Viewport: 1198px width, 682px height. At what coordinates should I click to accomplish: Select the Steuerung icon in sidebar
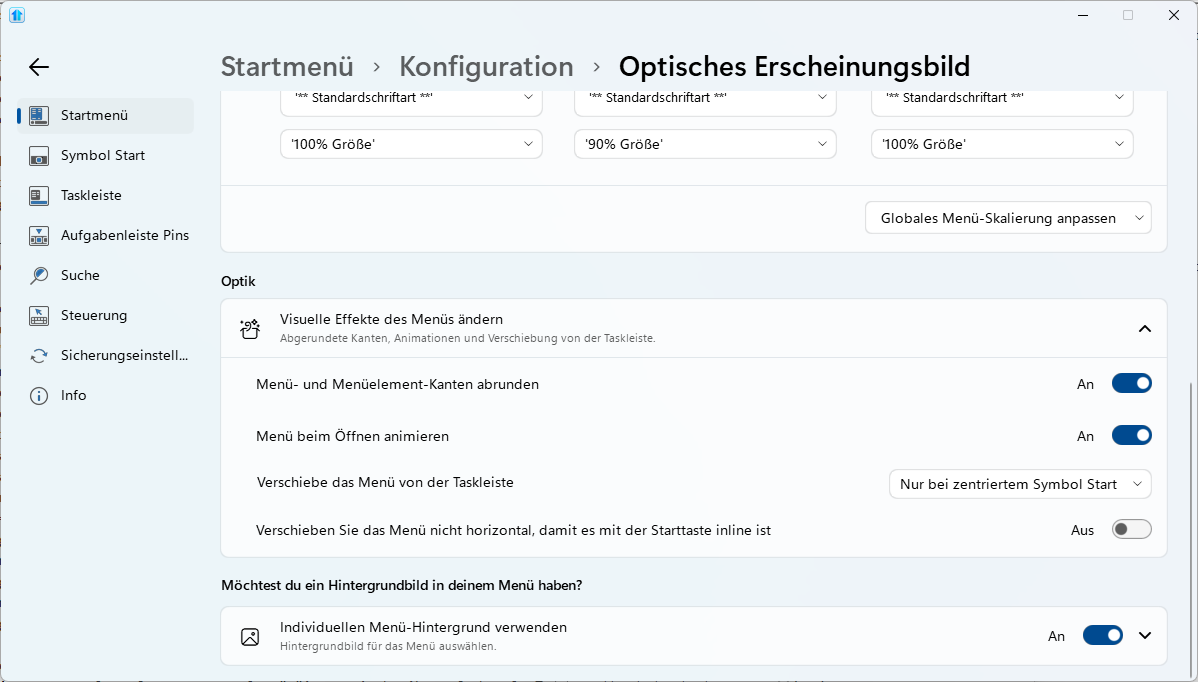tap(39, 316)
